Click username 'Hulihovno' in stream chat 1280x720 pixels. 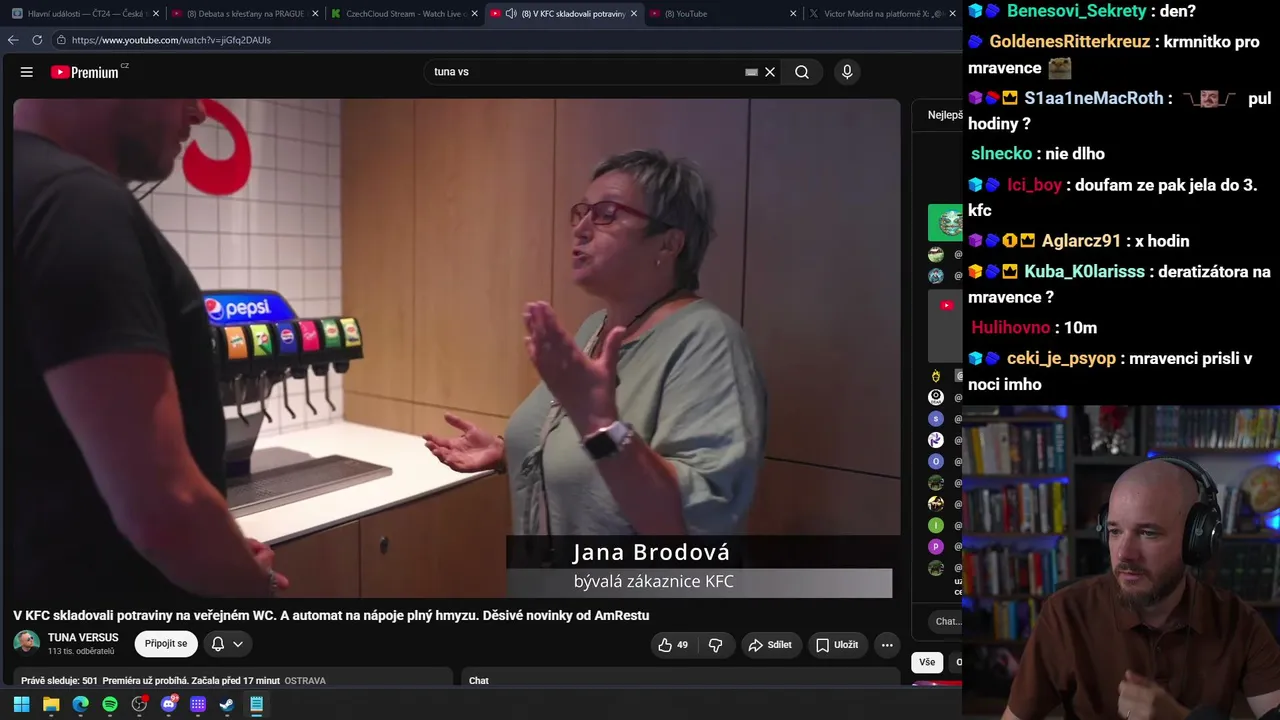[x=1010, y=328]
